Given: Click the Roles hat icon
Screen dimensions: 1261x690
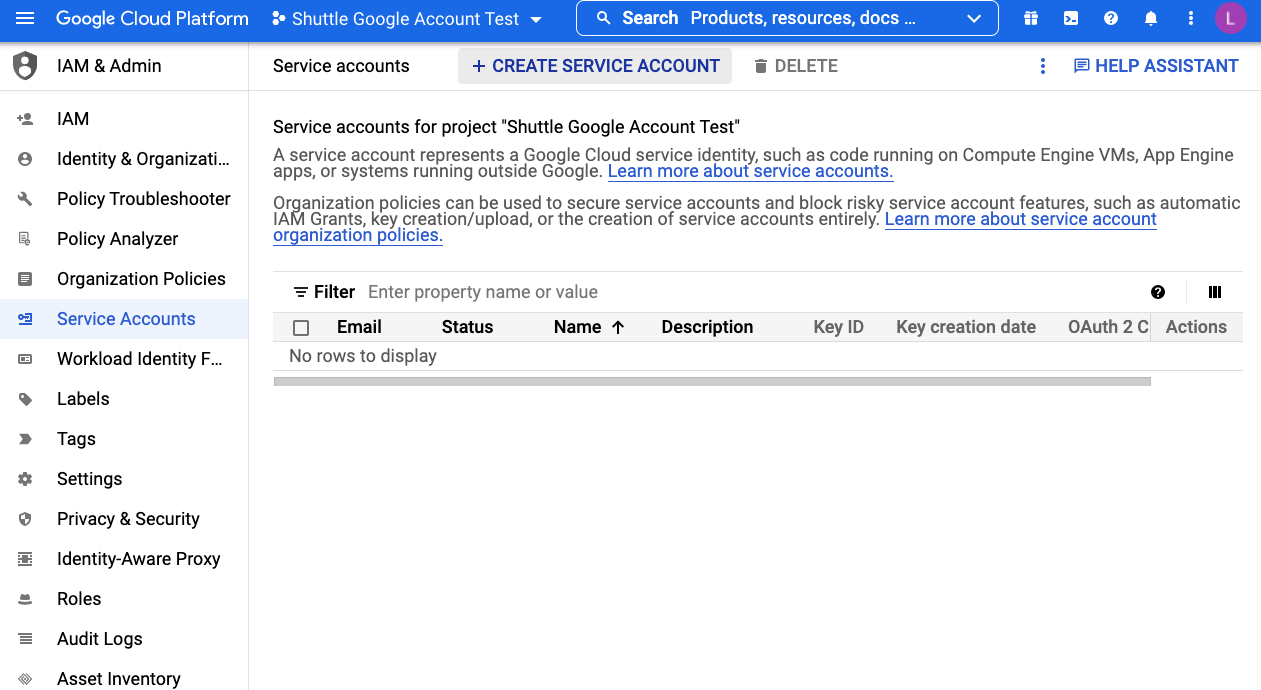Looking at the screenshot, I should [25, 599].
